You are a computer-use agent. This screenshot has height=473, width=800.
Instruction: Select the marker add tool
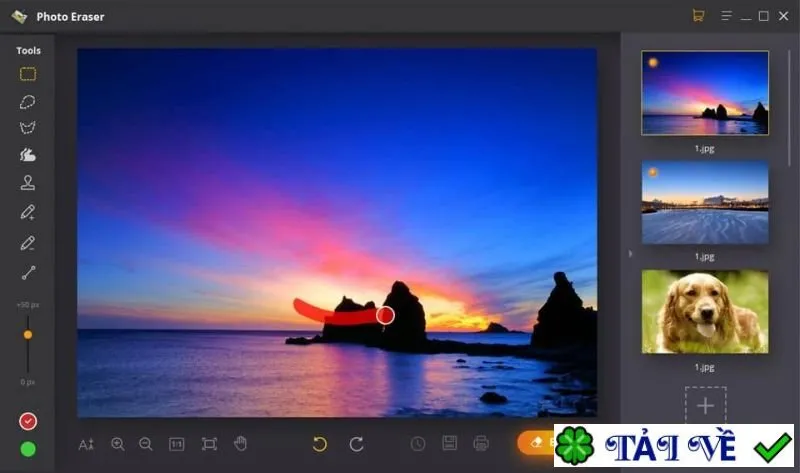click(x=28, y=212)
